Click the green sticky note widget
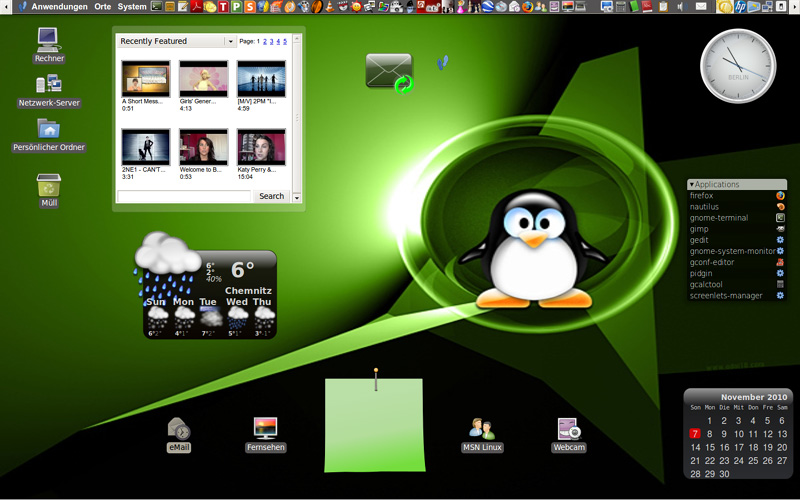 [374, 424]
